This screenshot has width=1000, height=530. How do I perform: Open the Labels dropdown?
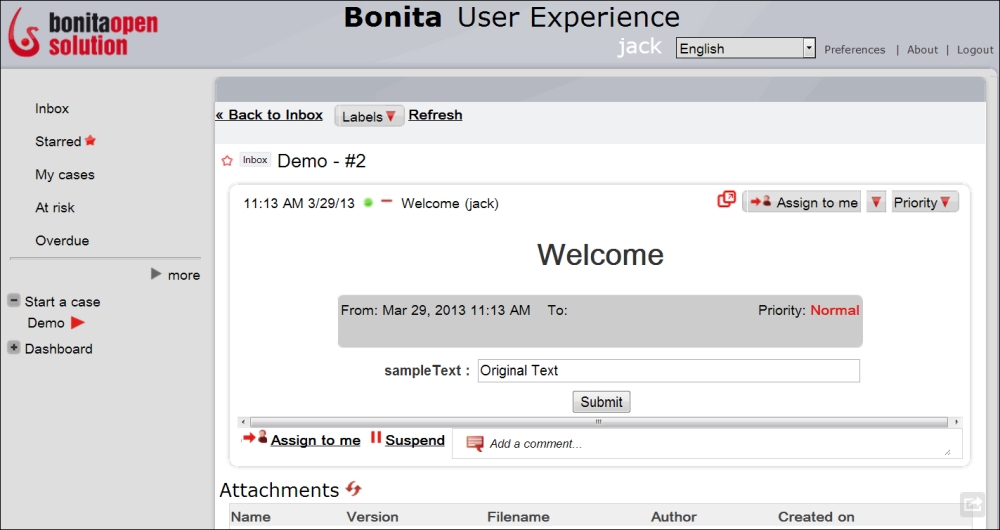point(369,116)
